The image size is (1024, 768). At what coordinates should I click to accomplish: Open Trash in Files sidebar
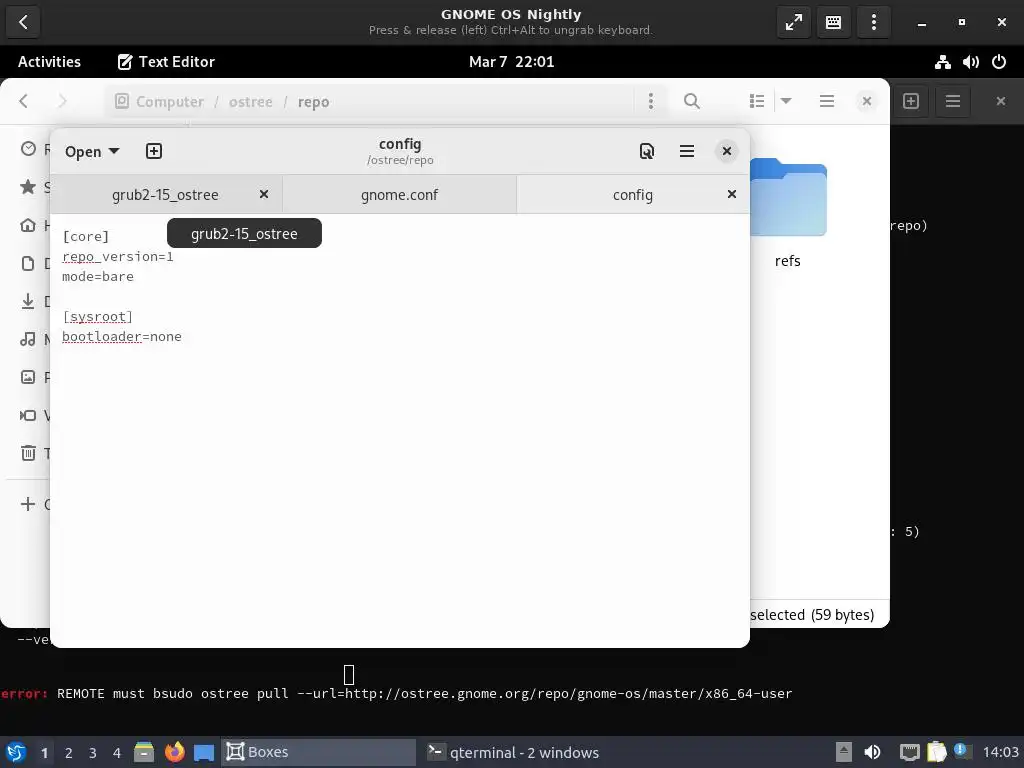pos(28,453)
